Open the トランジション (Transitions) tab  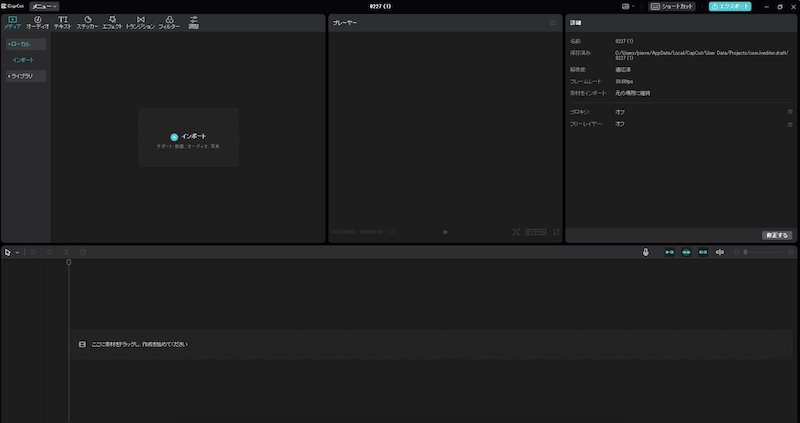[140, 22]
